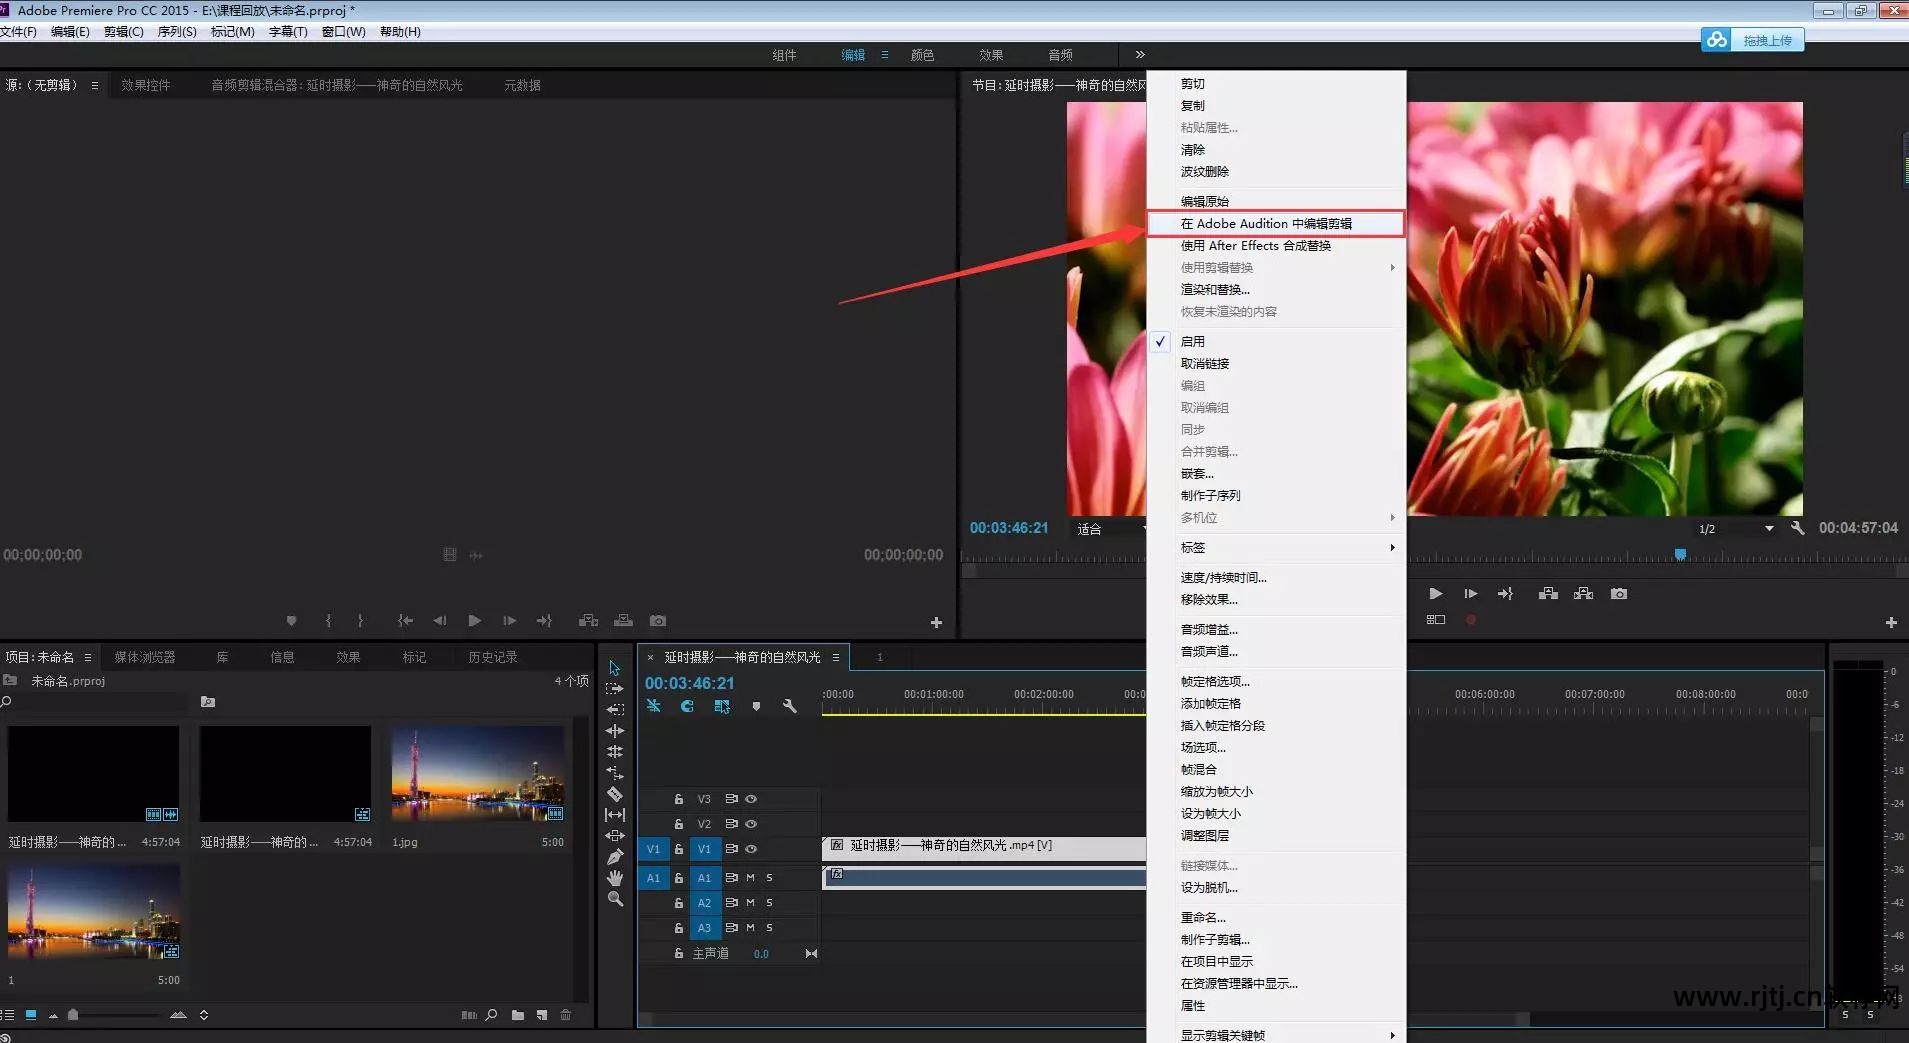Image resolution: width=1909 pixels, height=1043 pixels.
Task: Choose 速度/持续时间 in context menu
Action: pyautogui.click(x=1276, y=577)
